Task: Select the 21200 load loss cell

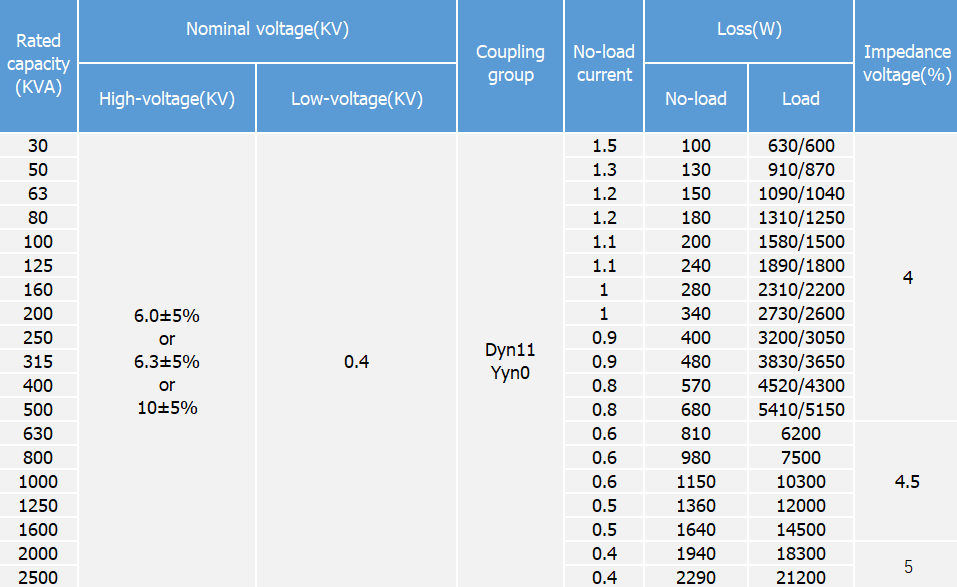Action: click(x=800, y=577)
